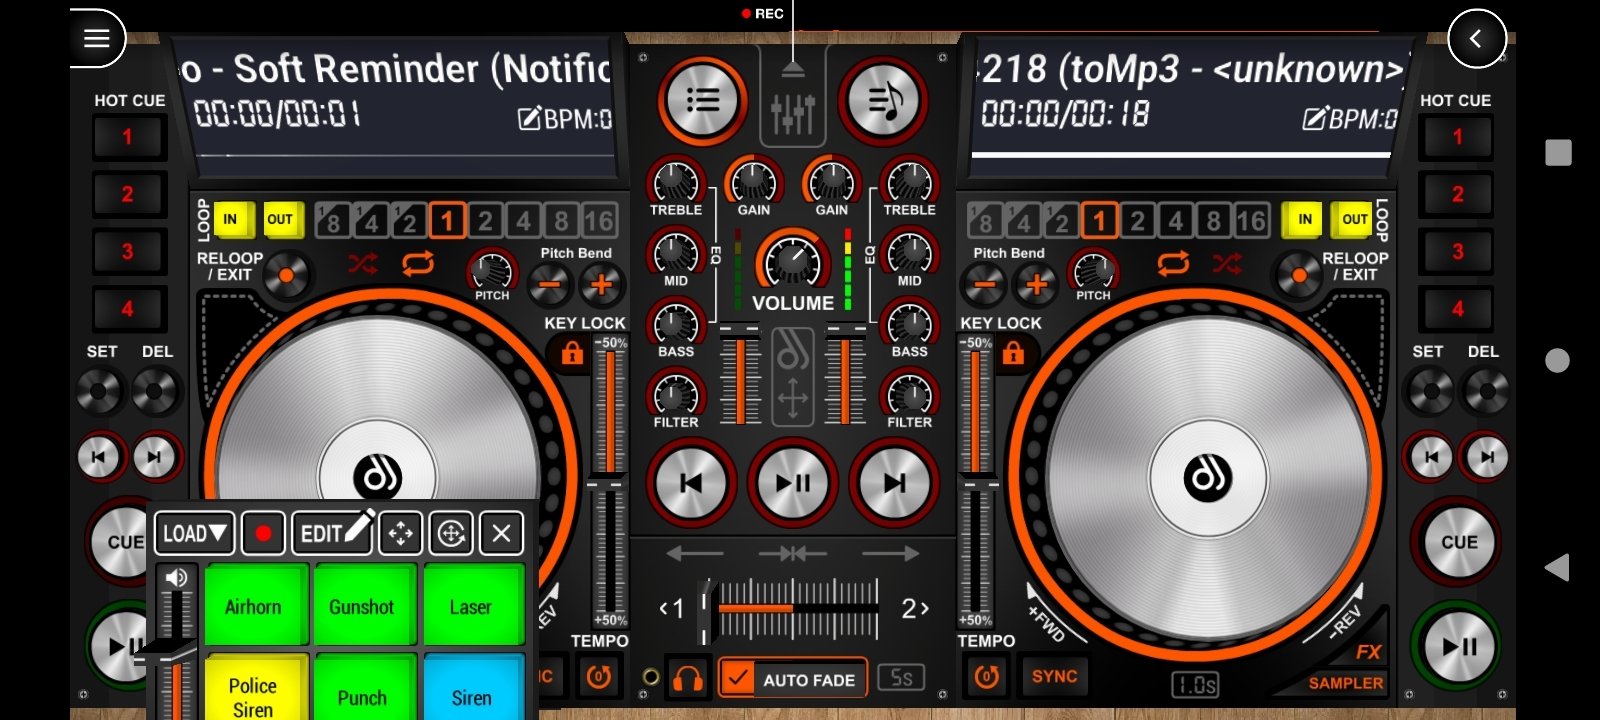Increase left deck pitch bend
The width and height of the screenshot is (1600, 720).
[x=601, y=285]
